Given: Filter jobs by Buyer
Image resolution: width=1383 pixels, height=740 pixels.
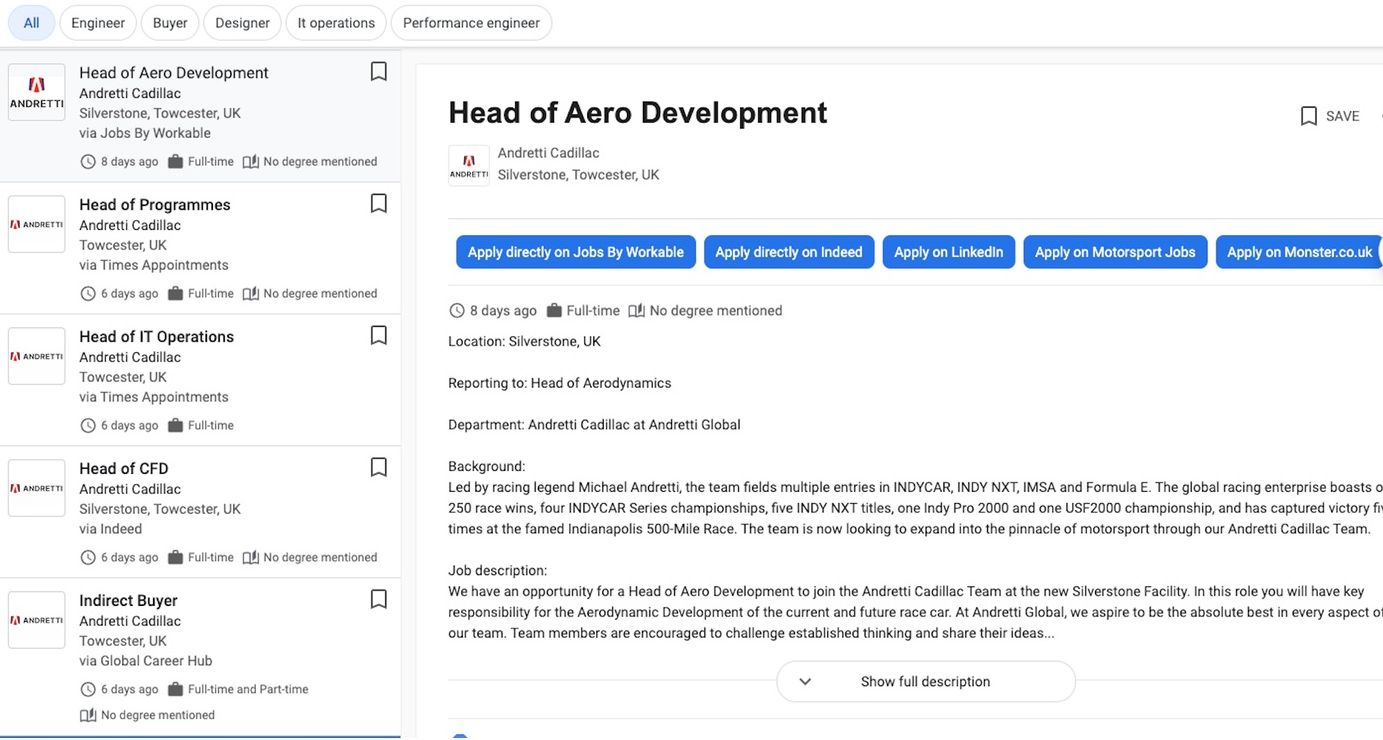Looking at the screenshot, I should 170,23.
